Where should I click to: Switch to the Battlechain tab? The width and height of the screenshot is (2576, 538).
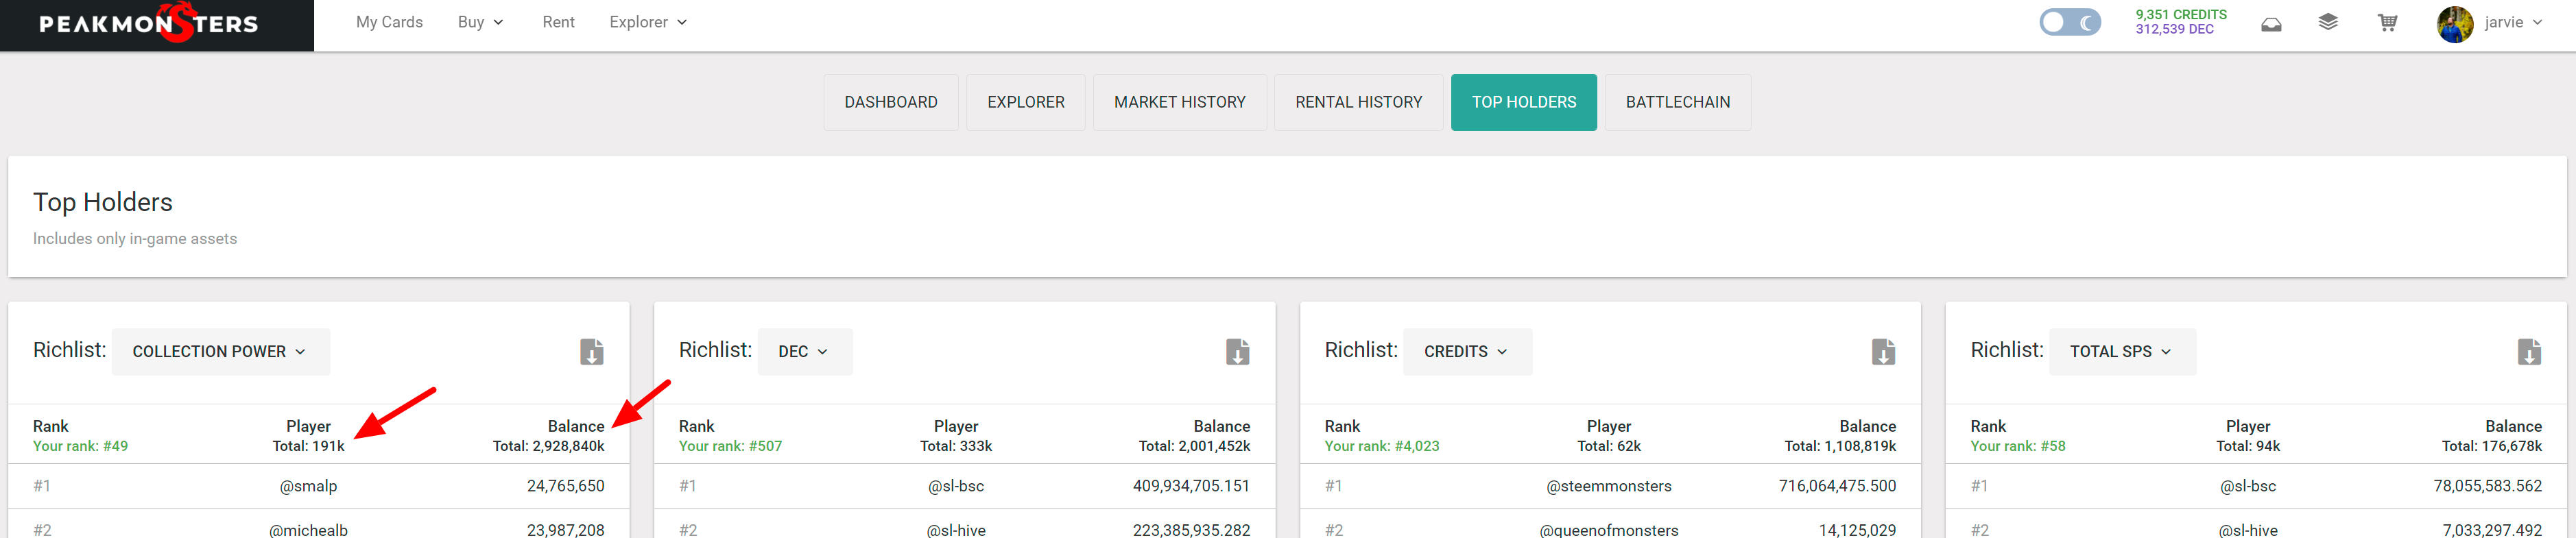point(1677,102)
